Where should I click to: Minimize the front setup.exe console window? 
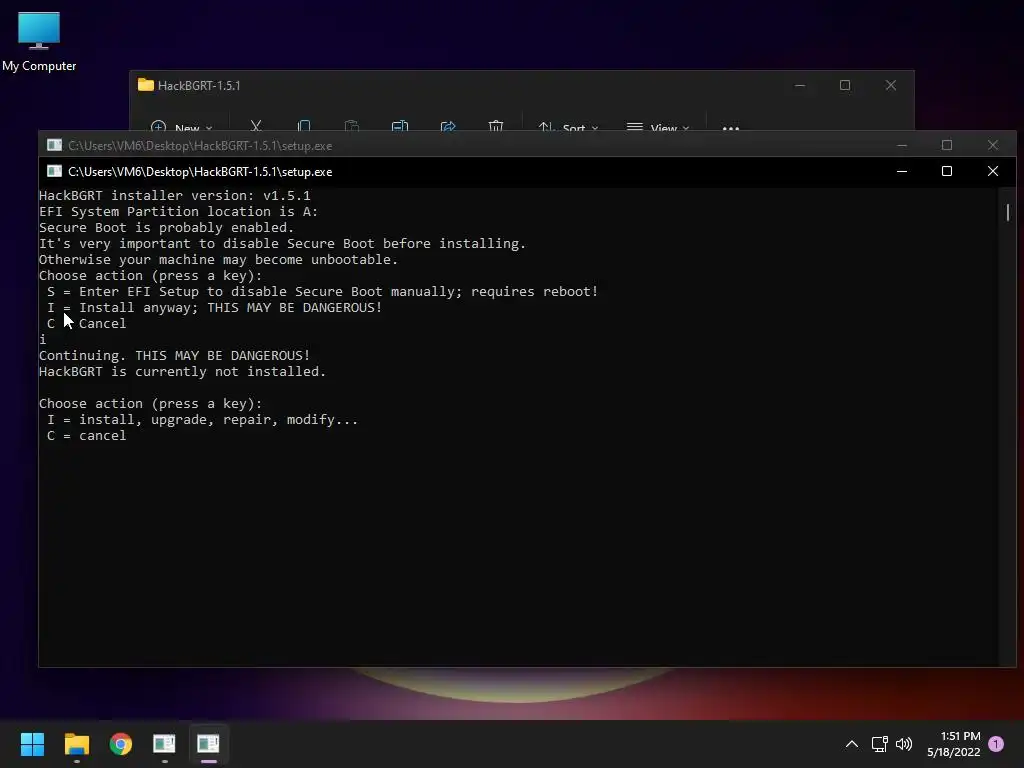point(902,171)
